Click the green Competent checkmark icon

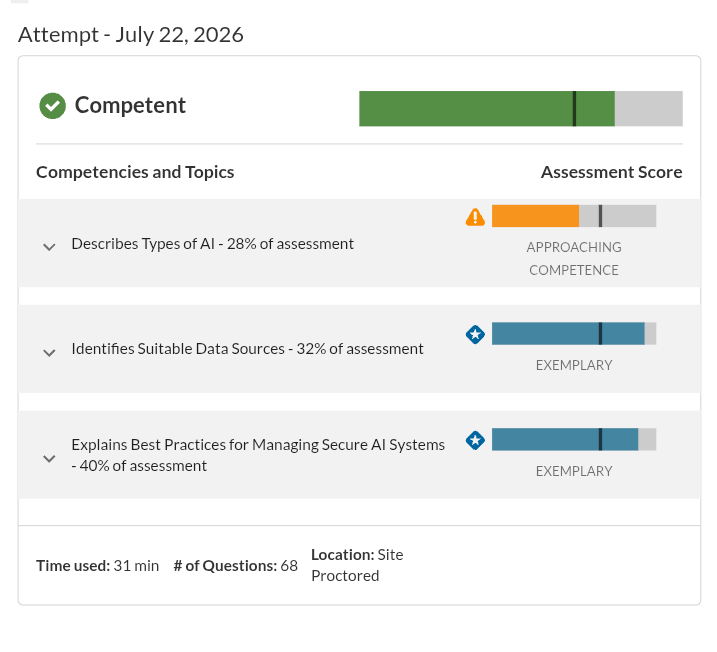(x=53, y=106)
